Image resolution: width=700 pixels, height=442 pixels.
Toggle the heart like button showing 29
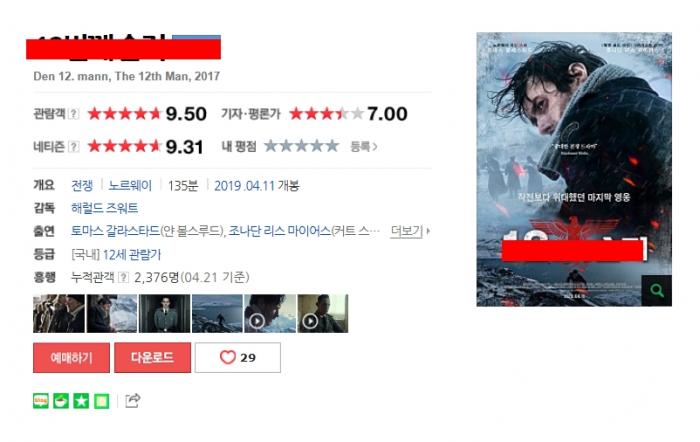(238, 358)
